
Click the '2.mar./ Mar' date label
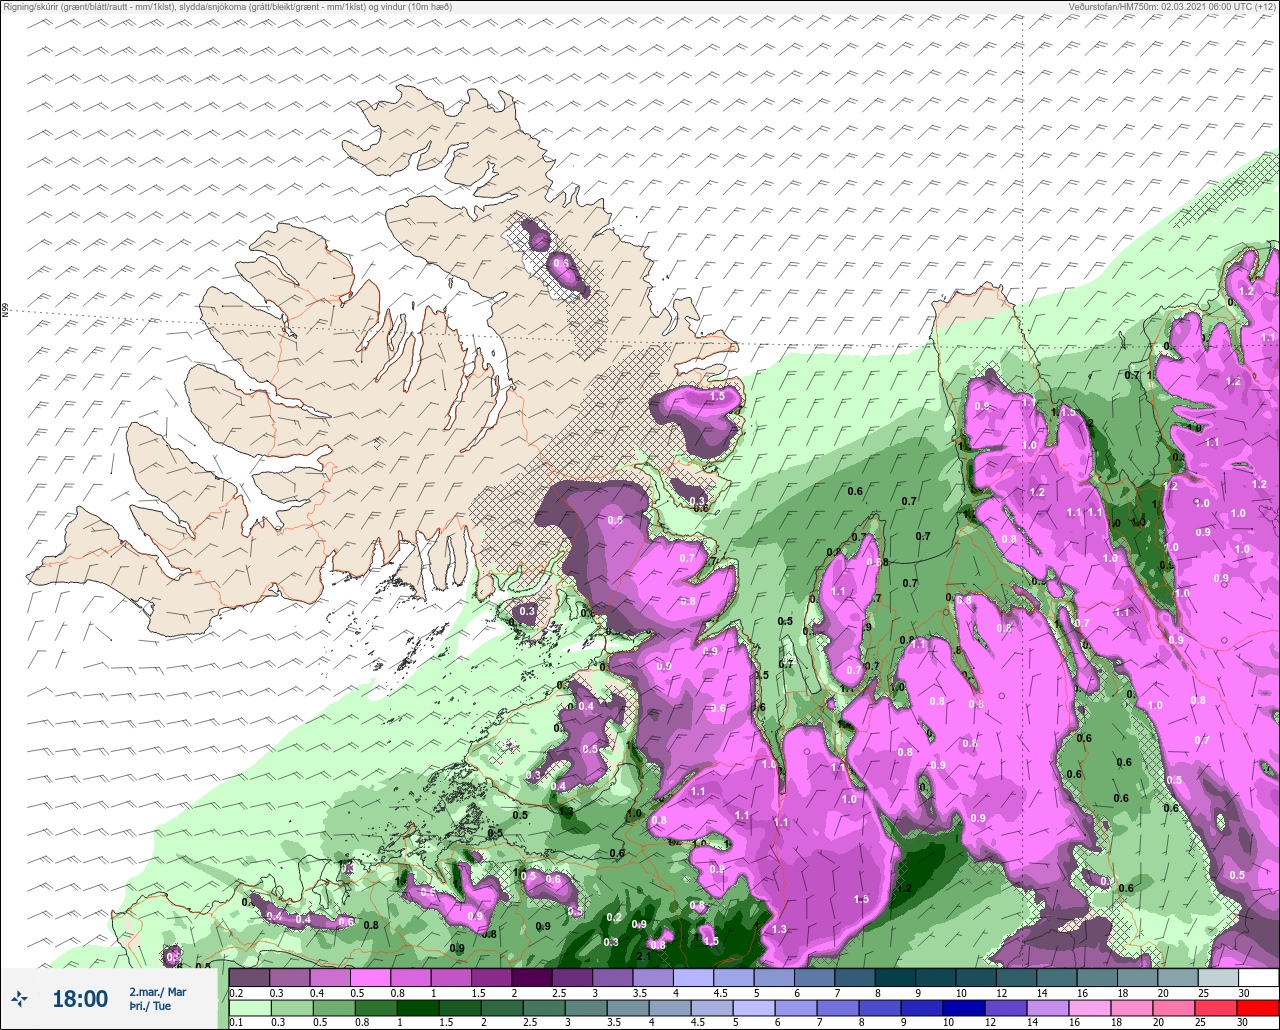coord(158,992)
